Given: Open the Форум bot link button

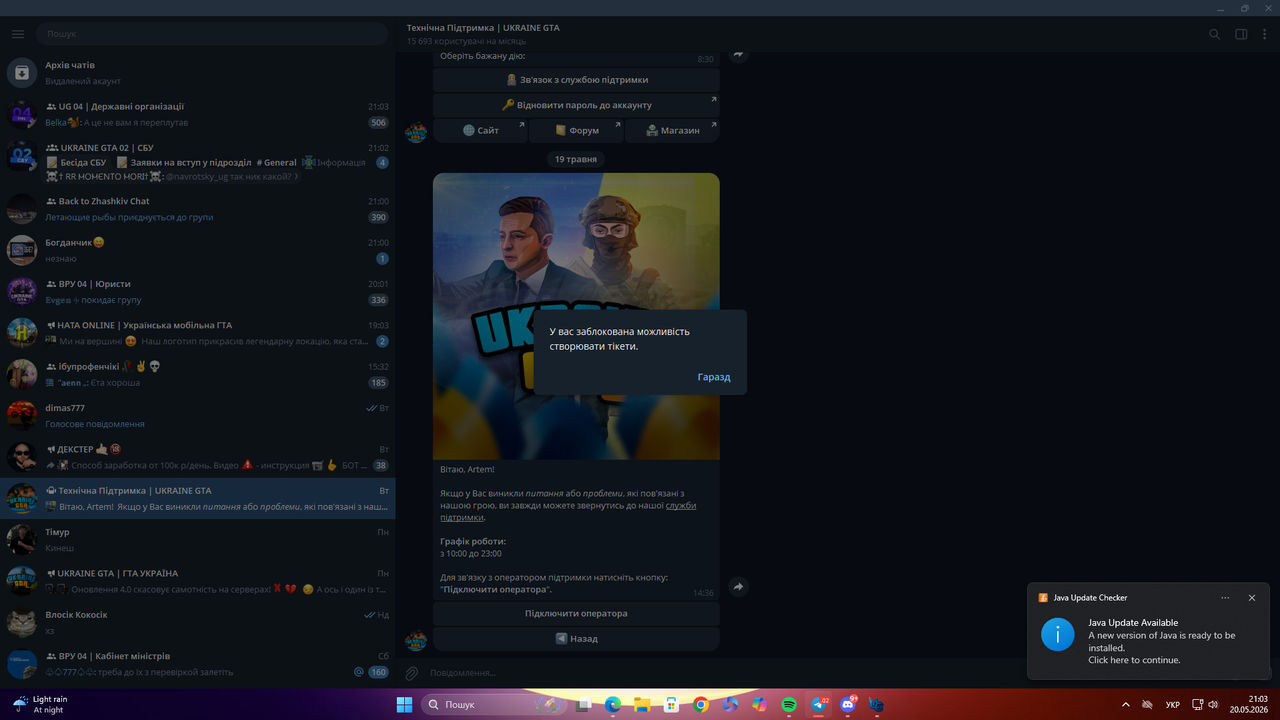Looking at the screenshot, I should coord(576,130).
